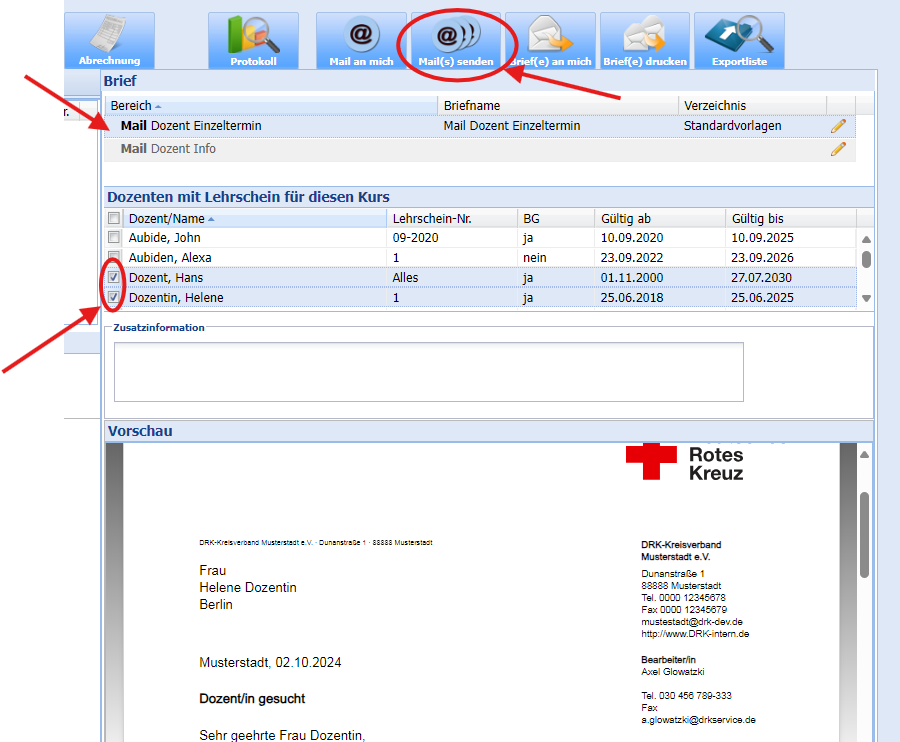Viewport: 900px width, 742px height.
Task: Select the Mail Dozent Info template row
Action: point(168,149)
